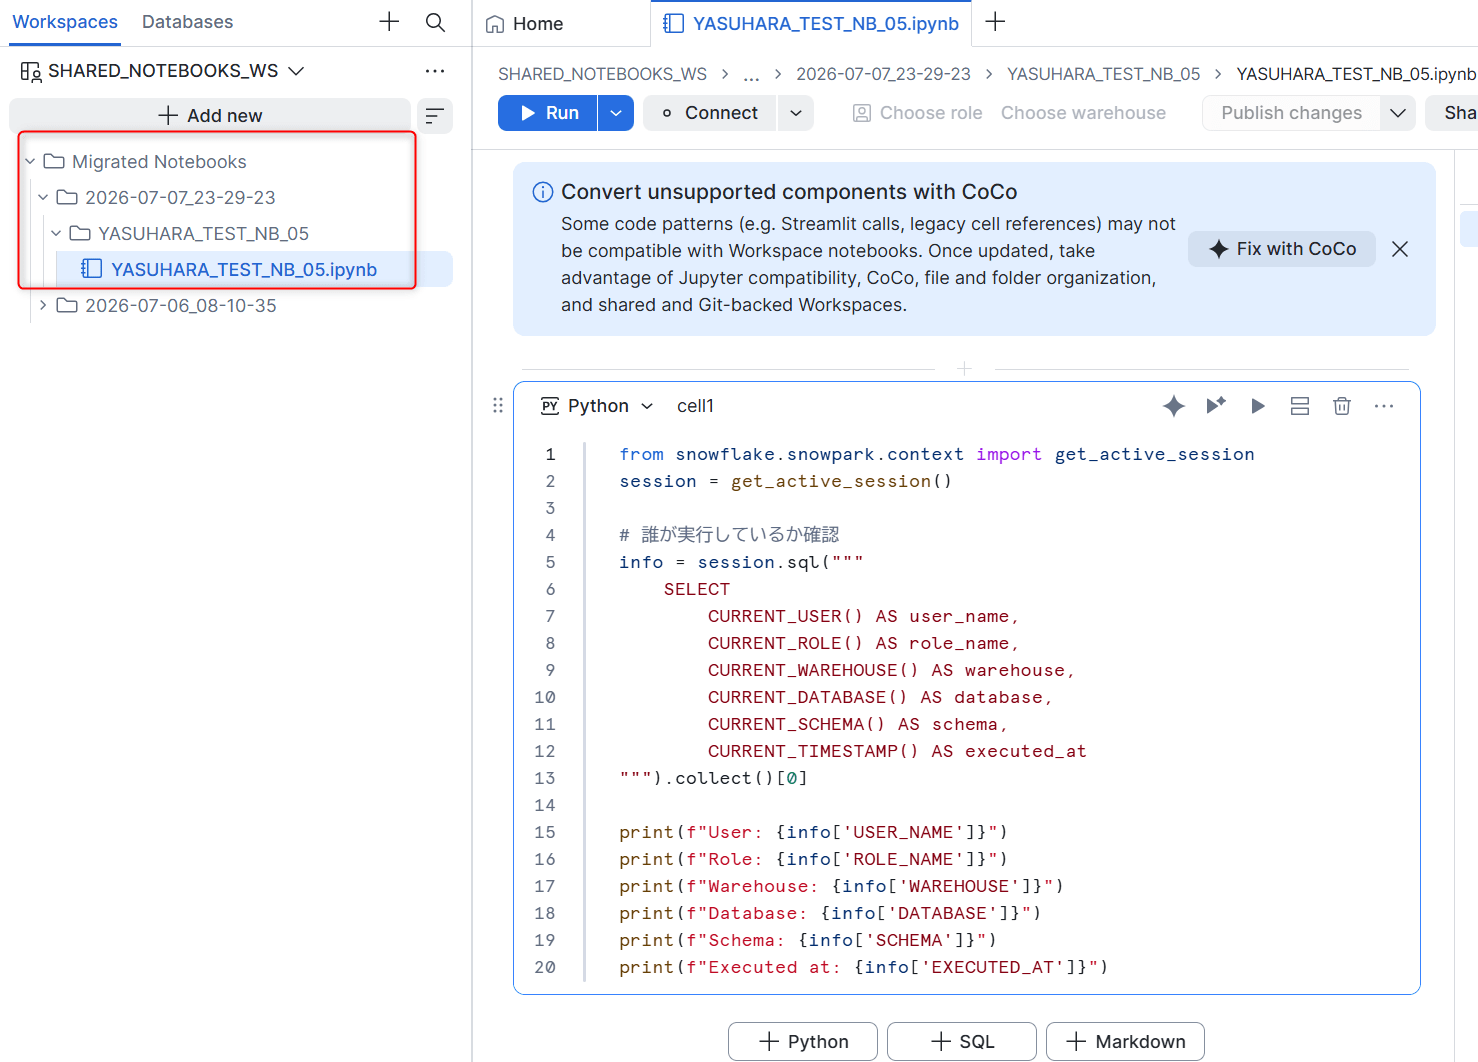Delete cell1 with the trash icon
Screen dimensions: 1478x1062
(1342, 405)
